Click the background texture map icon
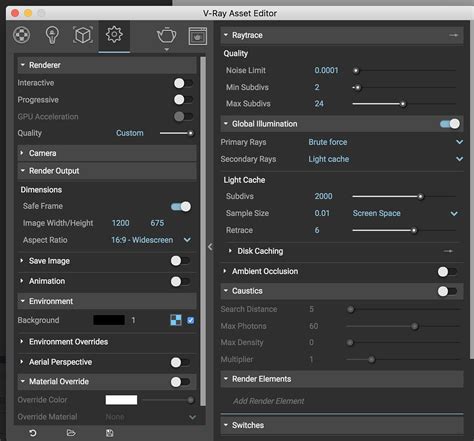The width and height of the screenshot is (474, 441). click(176, 320)
